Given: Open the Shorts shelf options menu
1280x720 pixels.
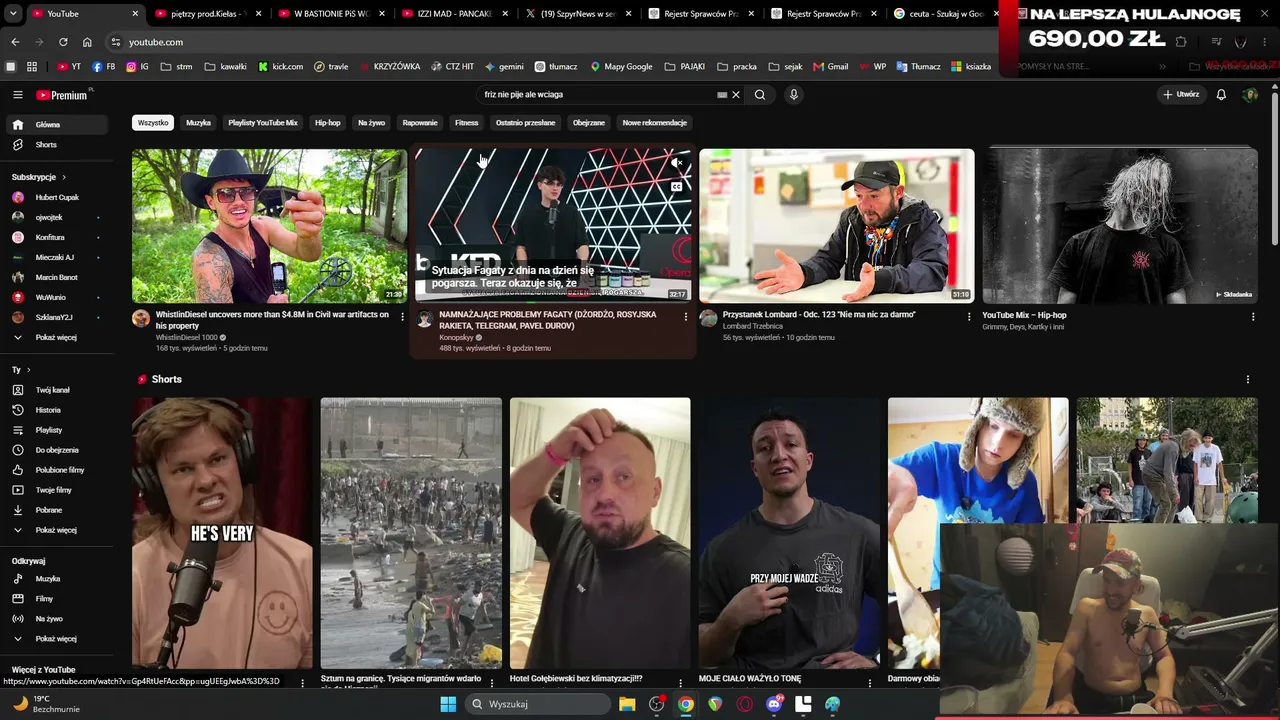Looking at the screenshot, I should [x=1247, y=380].
